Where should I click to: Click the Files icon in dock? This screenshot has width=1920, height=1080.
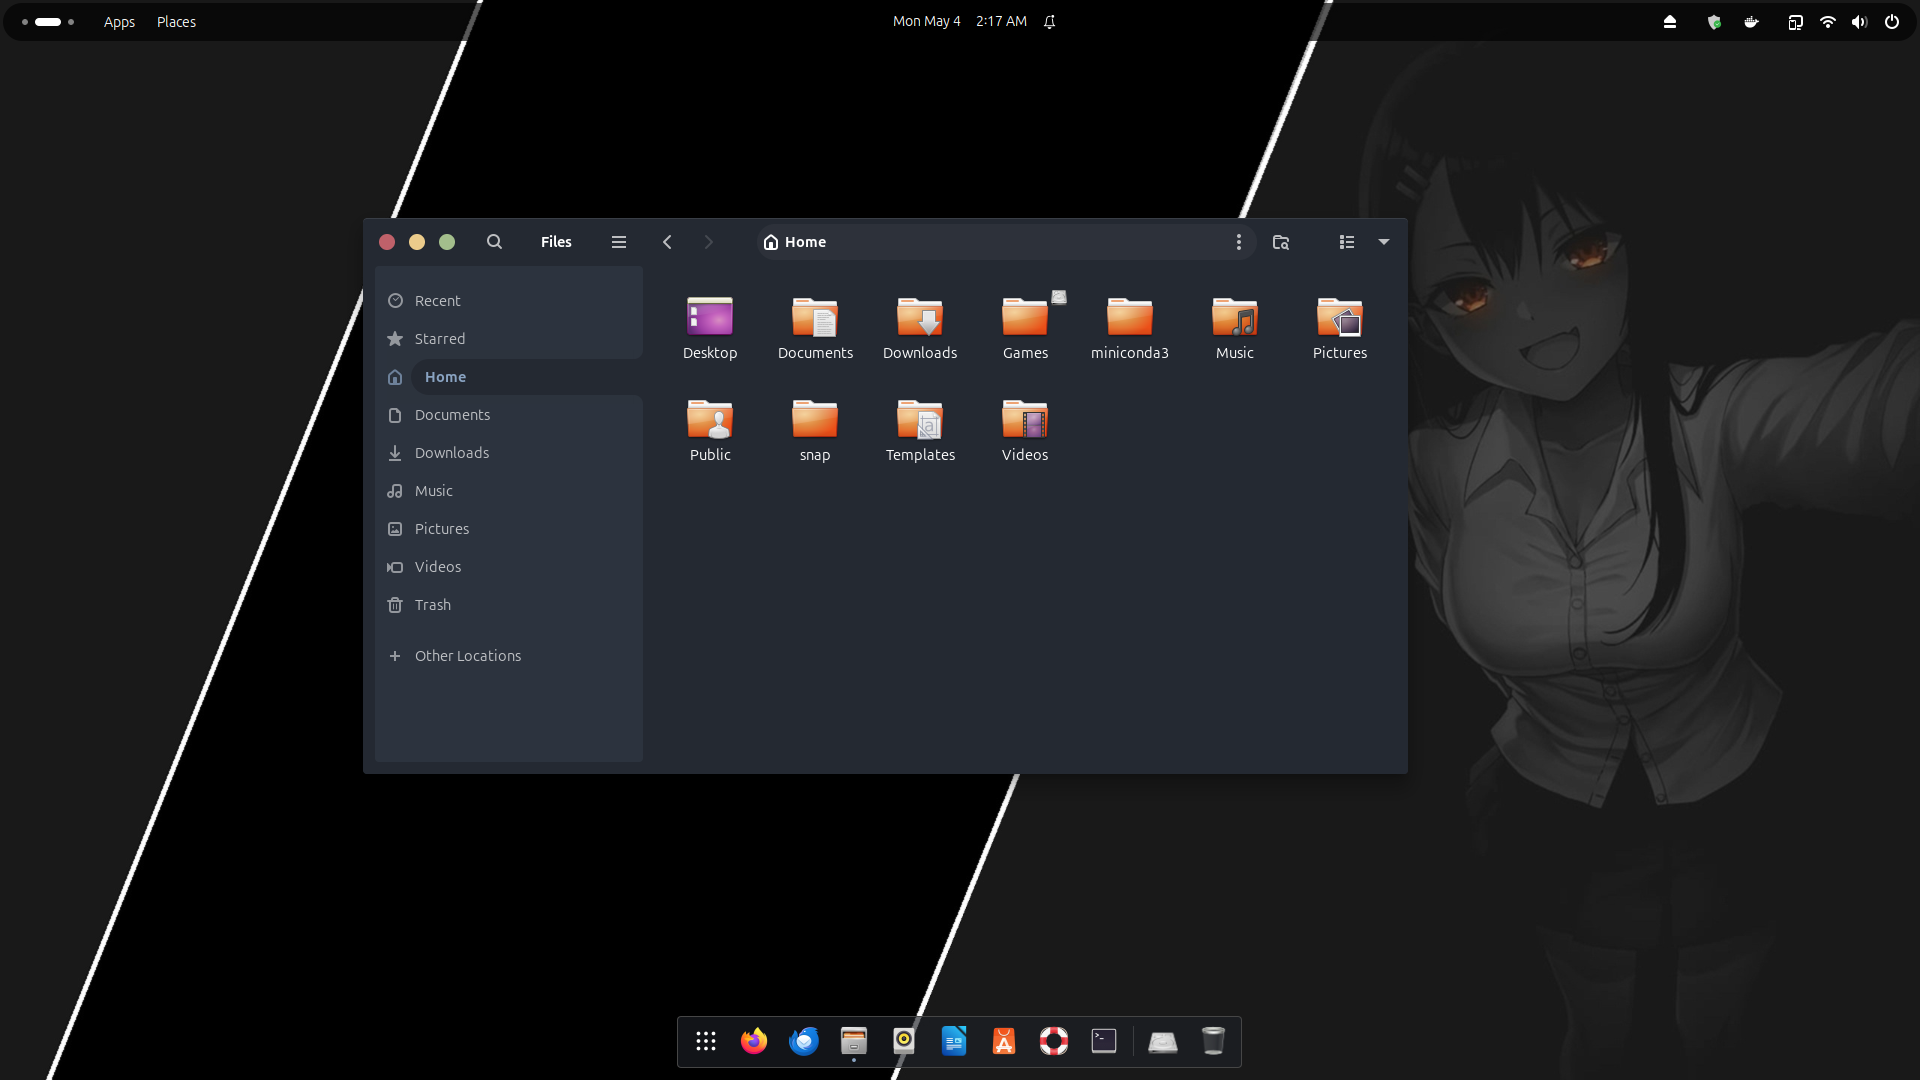click(854, 1041)
